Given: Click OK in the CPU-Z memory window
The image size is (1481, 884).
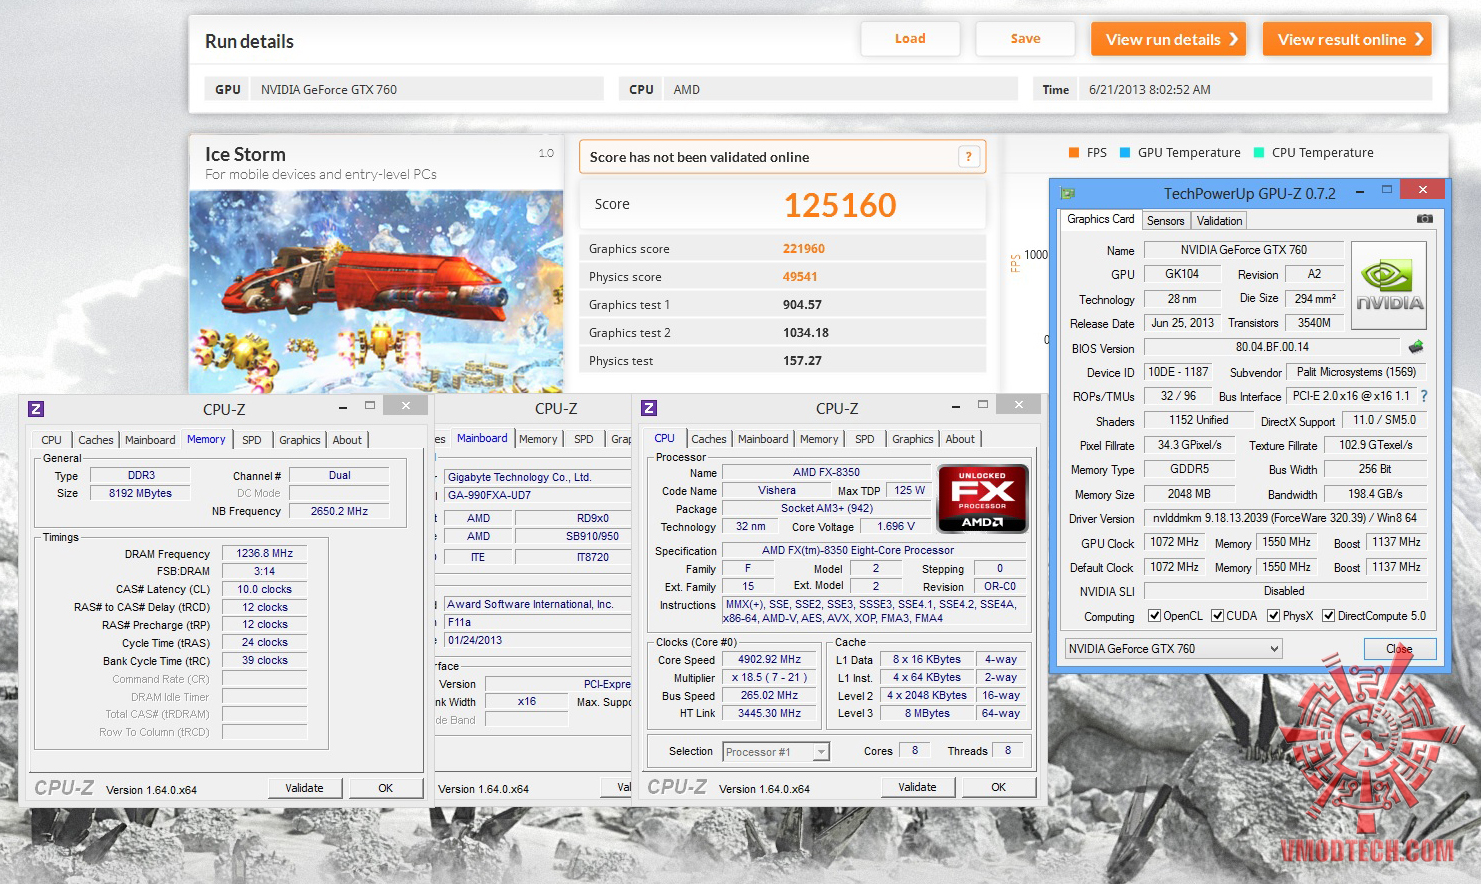Looking at the screenshot, I should click(x=386, y=788).
